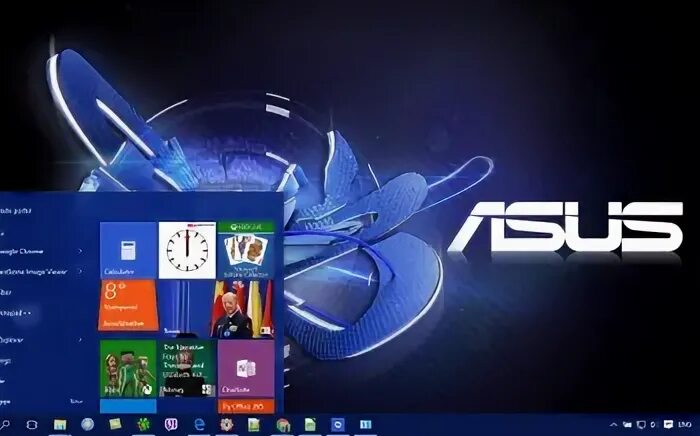The image size is (700, 436).
Task: Open the analog clock tile
Action: pos(187,250)
